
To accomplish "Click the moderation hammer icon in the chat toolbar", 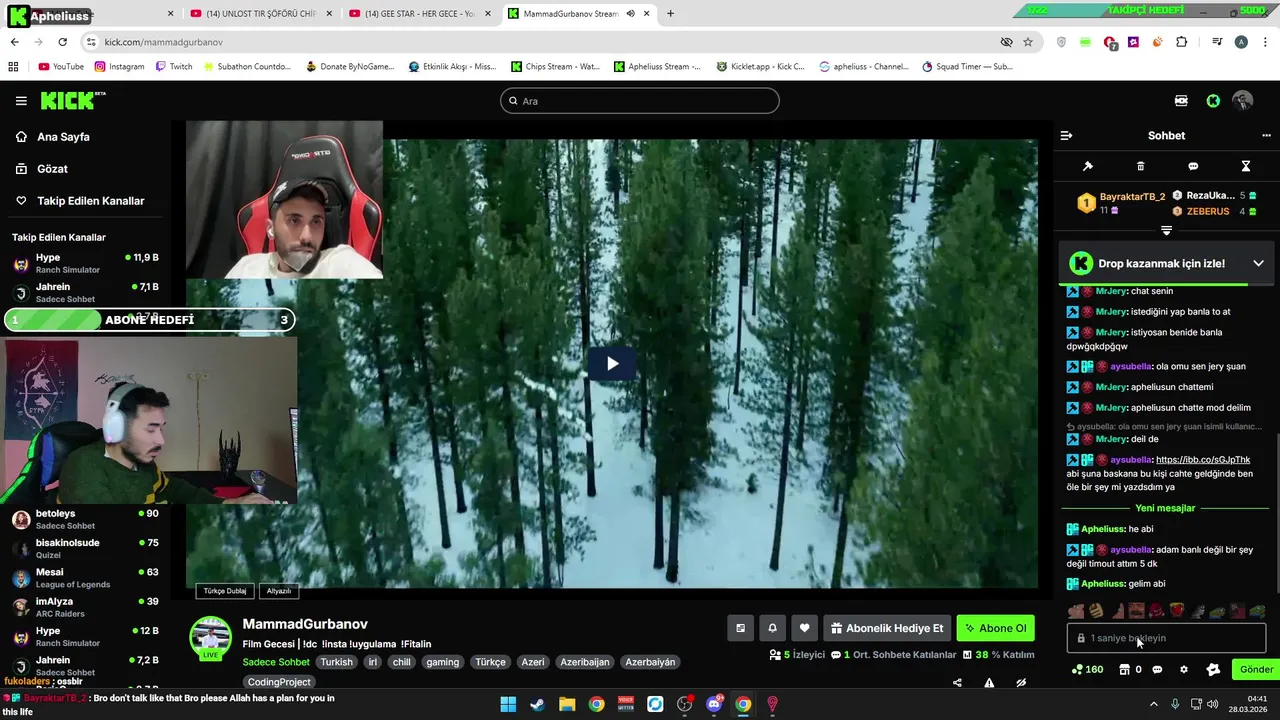I will point(1088,166).
